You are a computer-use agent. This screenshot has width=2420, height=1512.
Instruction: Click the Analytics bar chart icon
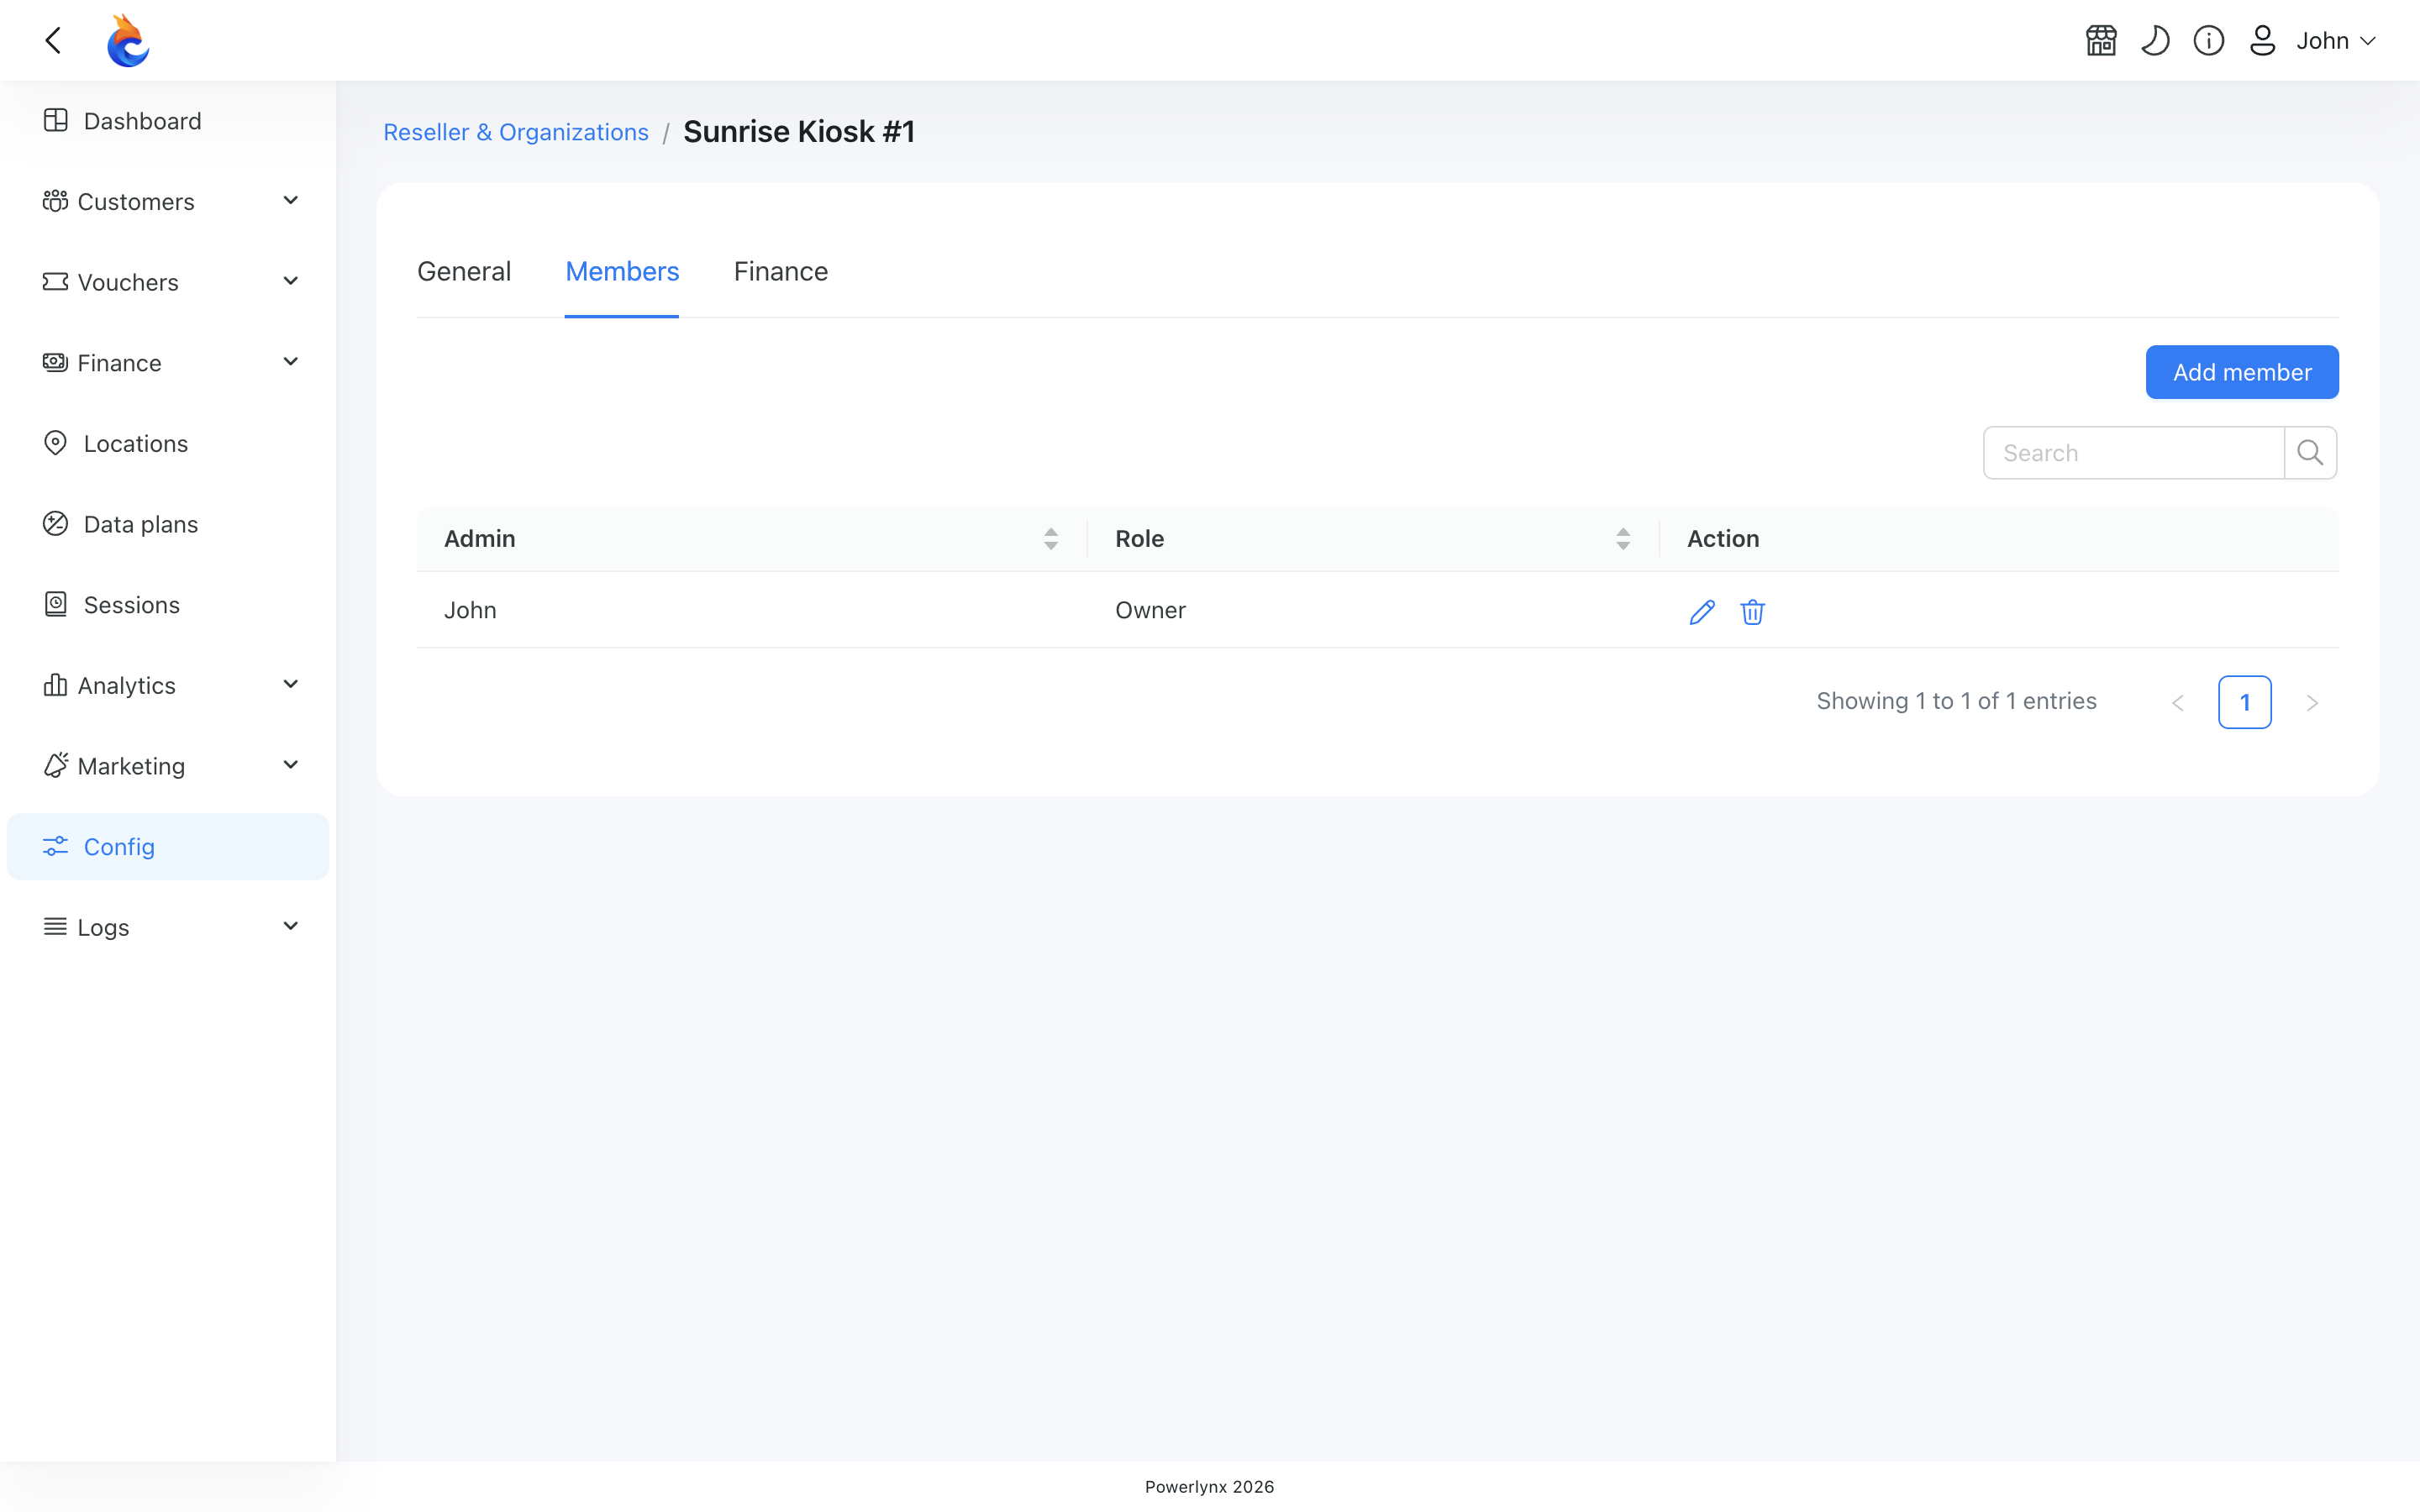(x=55, y=685)
